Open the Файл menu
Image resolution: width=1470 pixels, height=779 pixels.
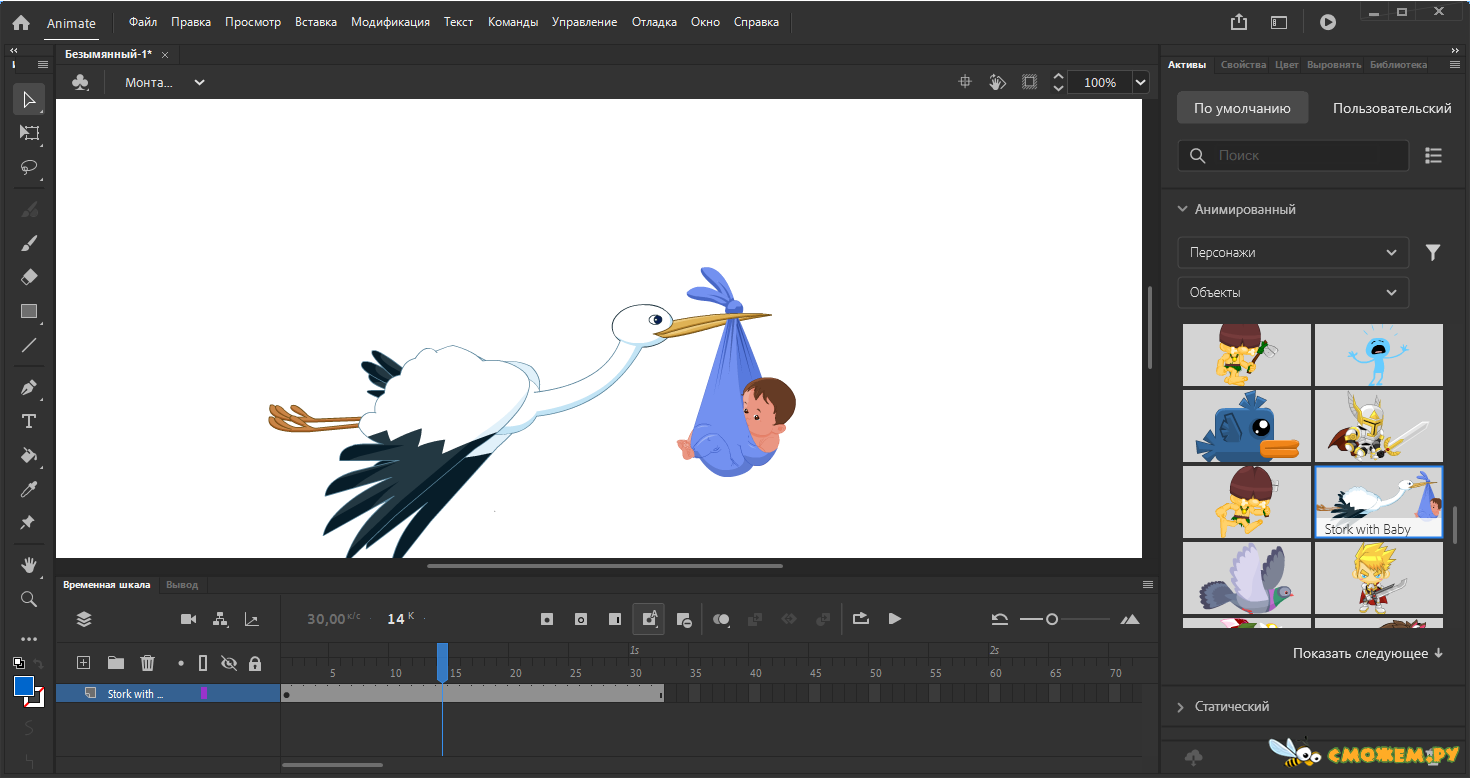coord(143,22)
